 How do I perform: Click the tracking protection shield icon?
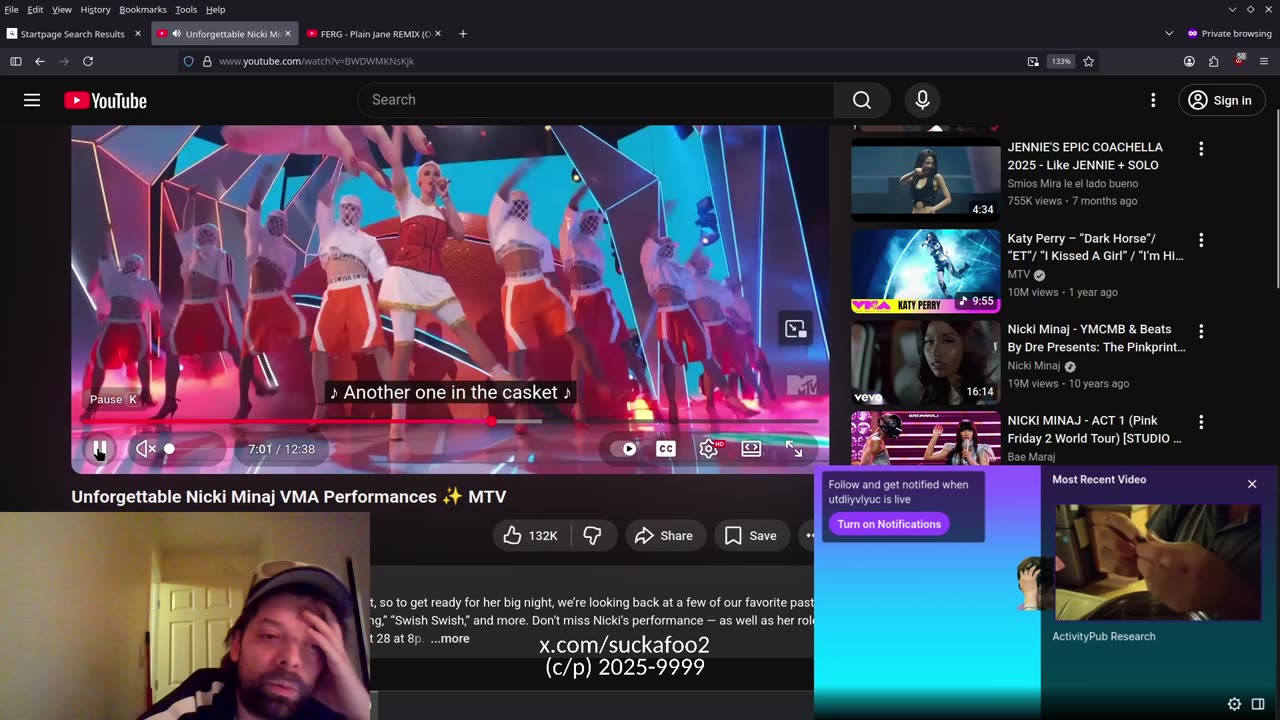tap(188, 61)
